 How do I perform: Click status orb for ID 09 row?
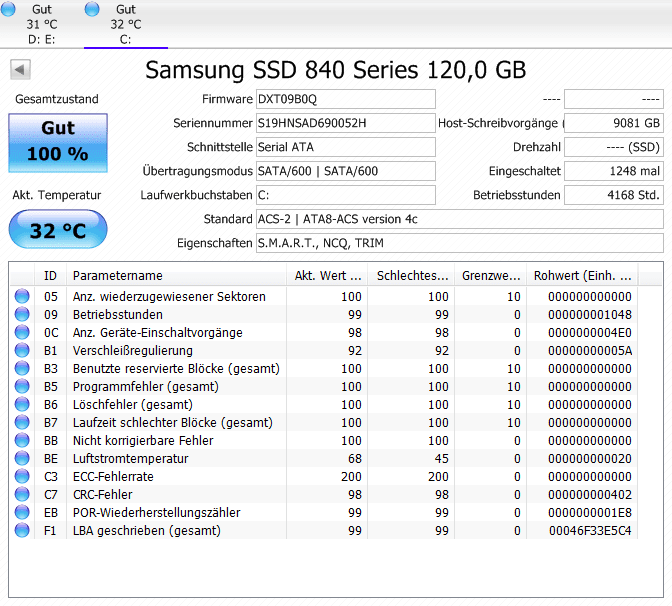(22, 314)
